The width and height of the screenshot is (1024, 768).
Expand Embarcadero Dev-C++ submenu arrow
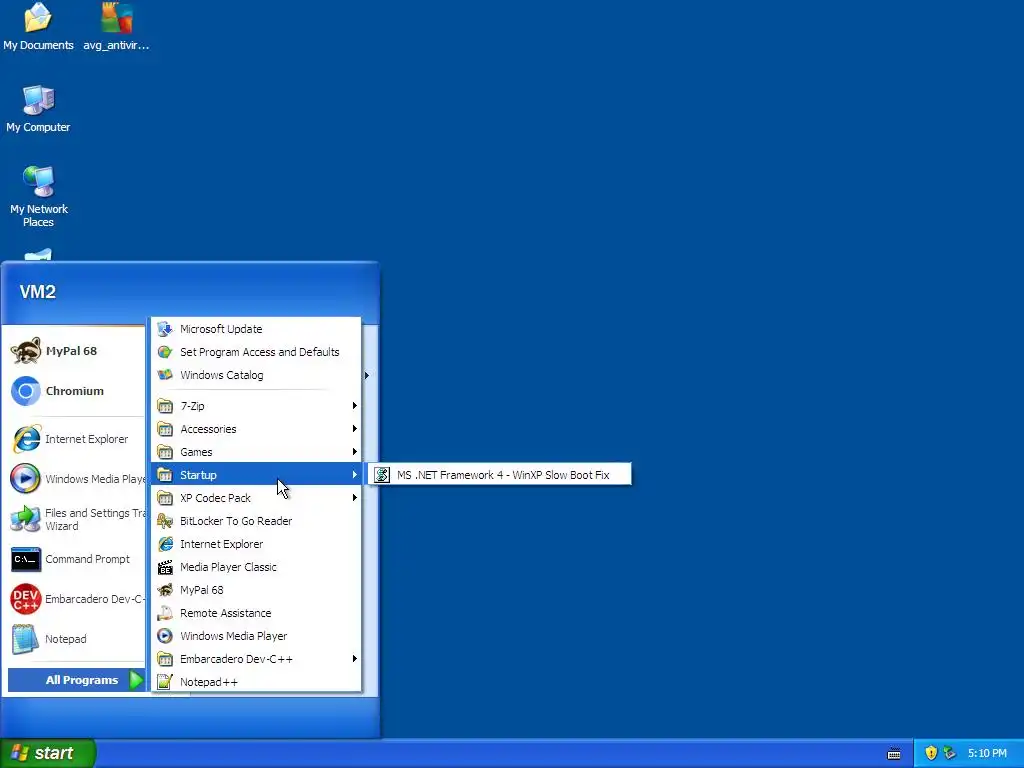tap(355, 658)
